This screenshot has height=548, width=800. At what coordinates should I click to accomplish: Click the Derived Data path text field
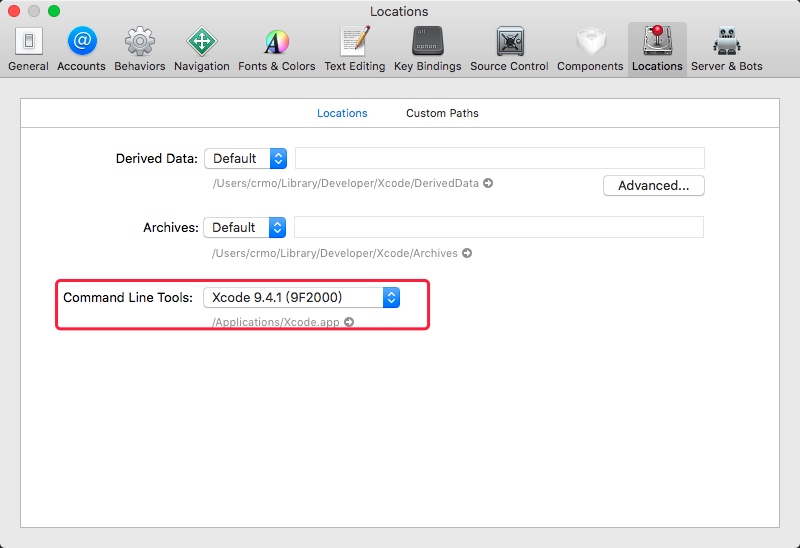pos(499,158)
